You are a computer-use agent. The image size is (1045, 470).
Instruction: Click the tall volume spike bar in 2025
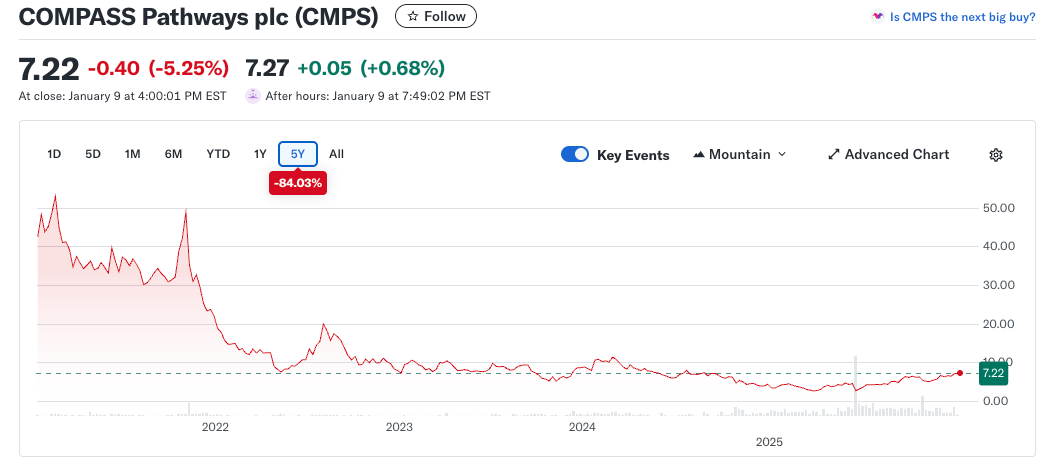[x=855, y=387]
